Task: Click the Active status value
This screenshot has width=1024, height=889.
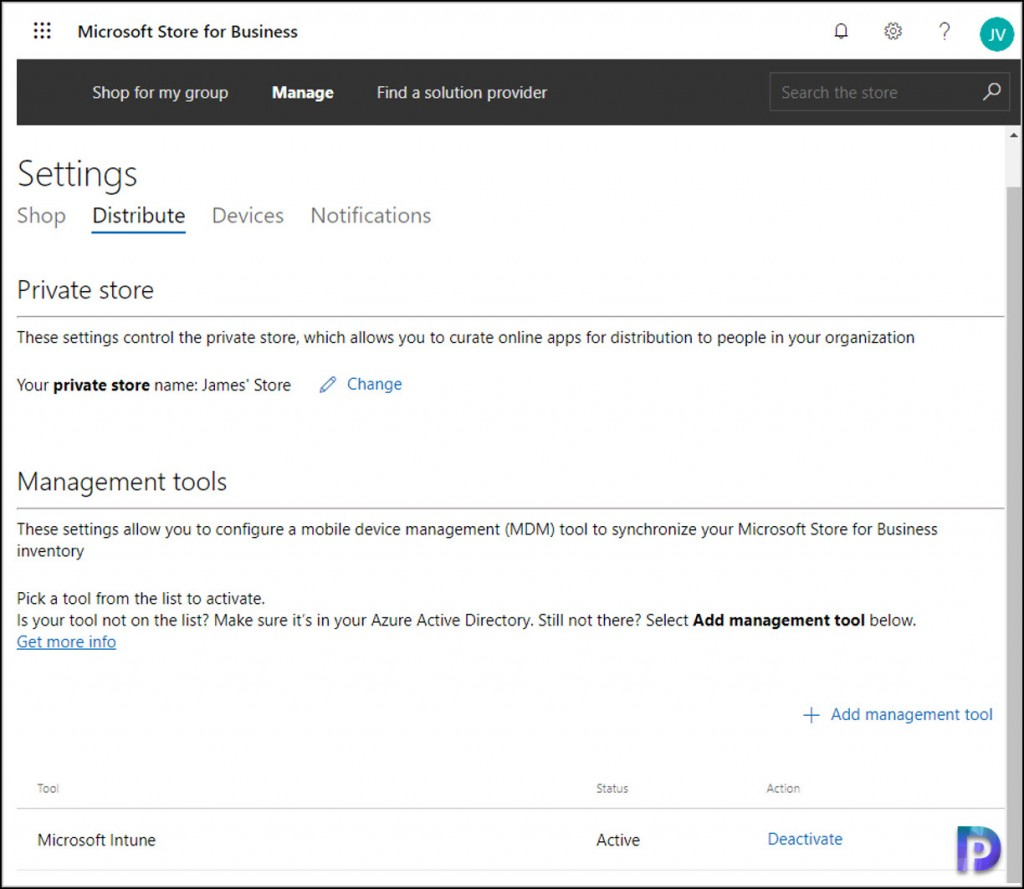Action: (618, 840)
